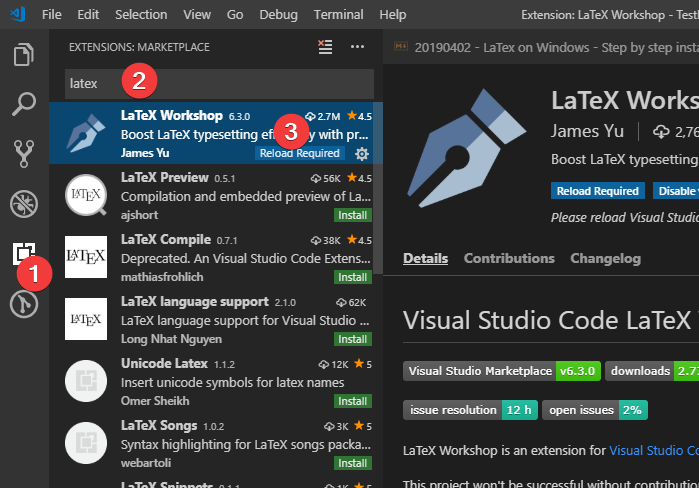Open the View menu
The image size is (699, 488).
point(197,14)
